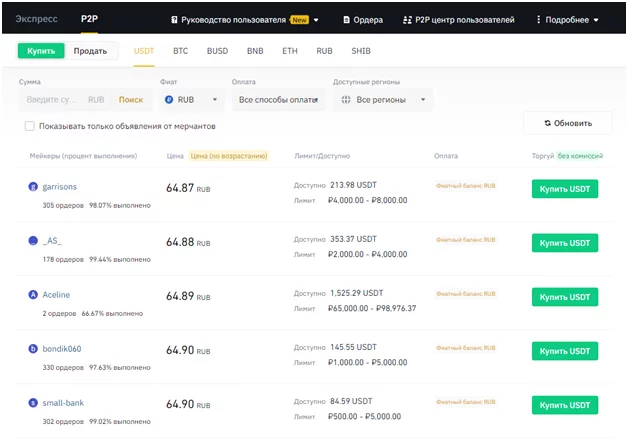This screenshot has height=440, width=628.
Task: Buy USDT from garrisons
Action: (x=564, y=189)
